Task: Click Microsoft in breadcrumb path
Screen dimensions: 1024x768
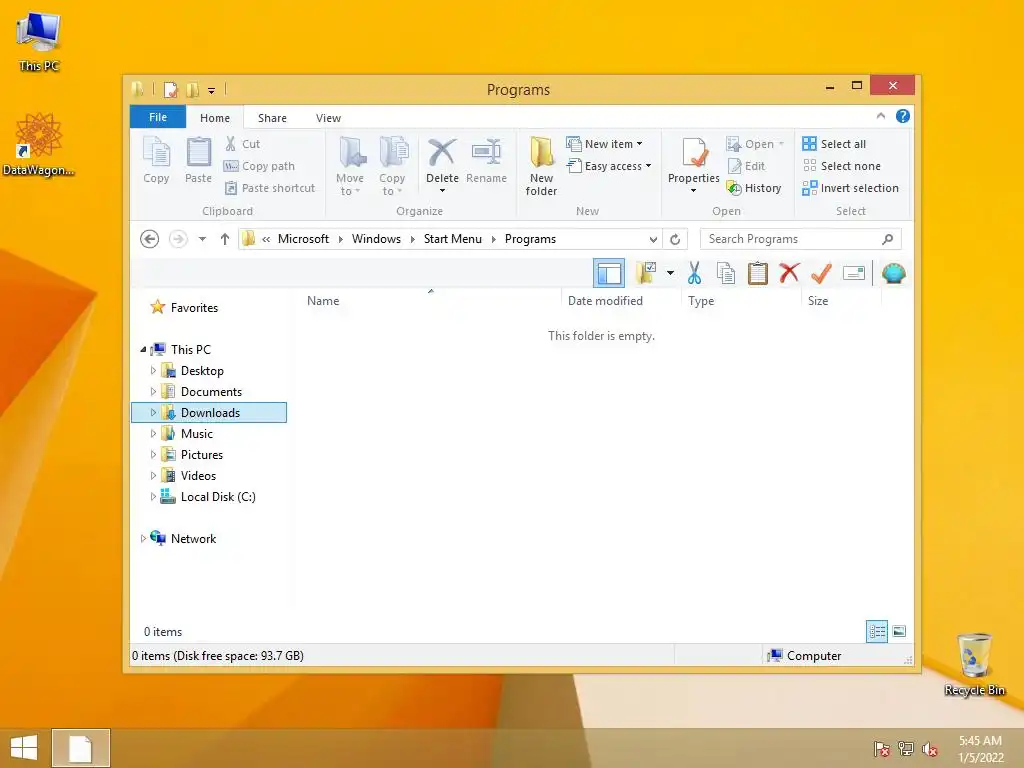Action: tap(303, 239)
